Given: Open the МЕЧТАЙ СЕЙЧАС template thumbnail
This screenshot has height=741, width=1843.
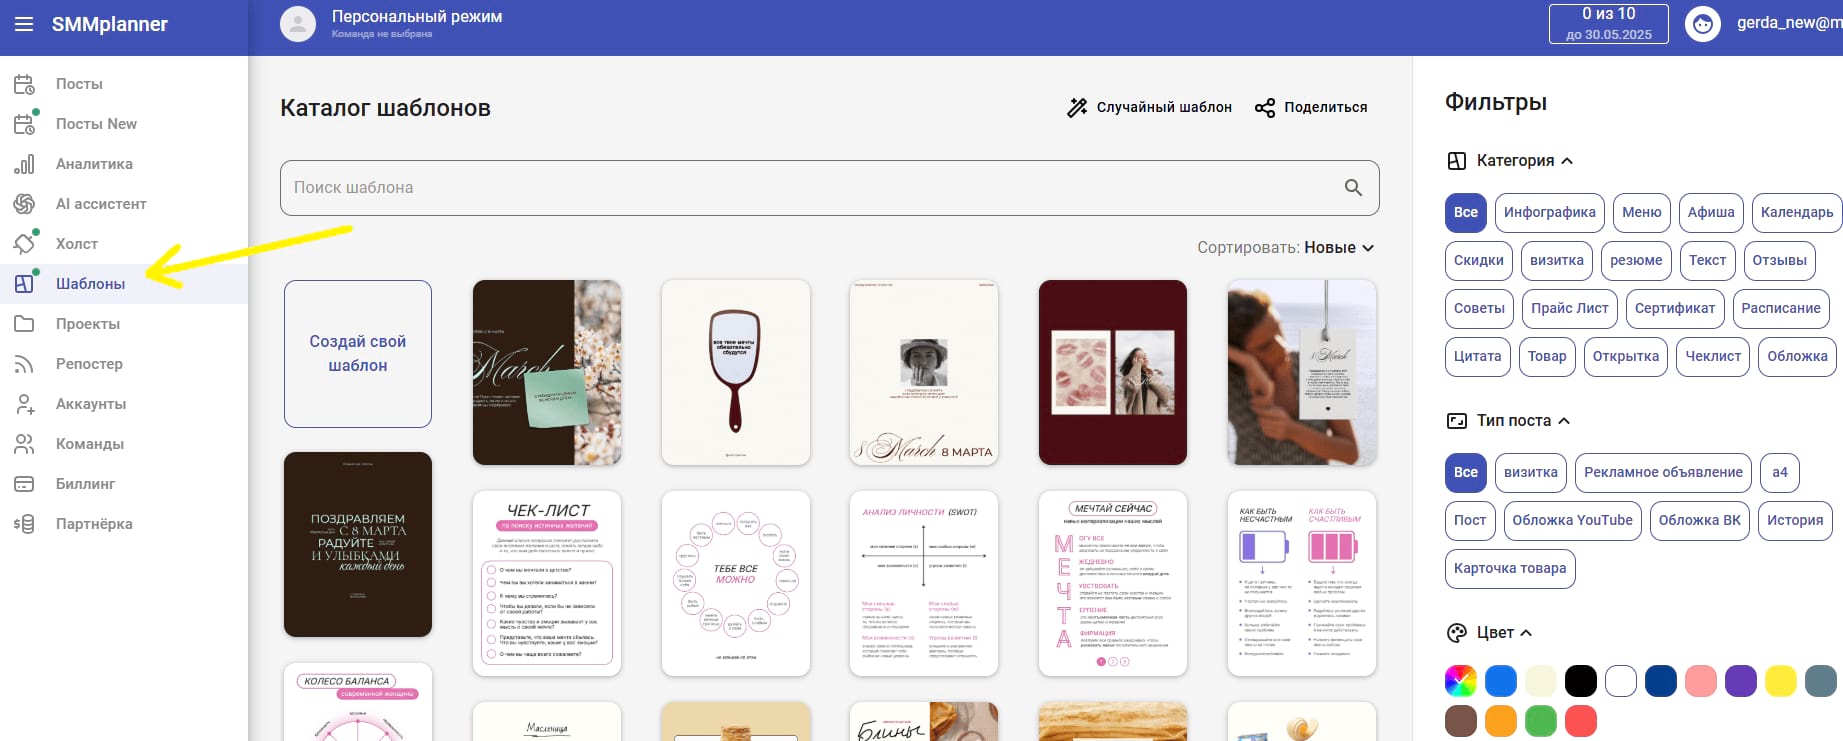Looking at the screenshot, I should tap(1113, 584).
